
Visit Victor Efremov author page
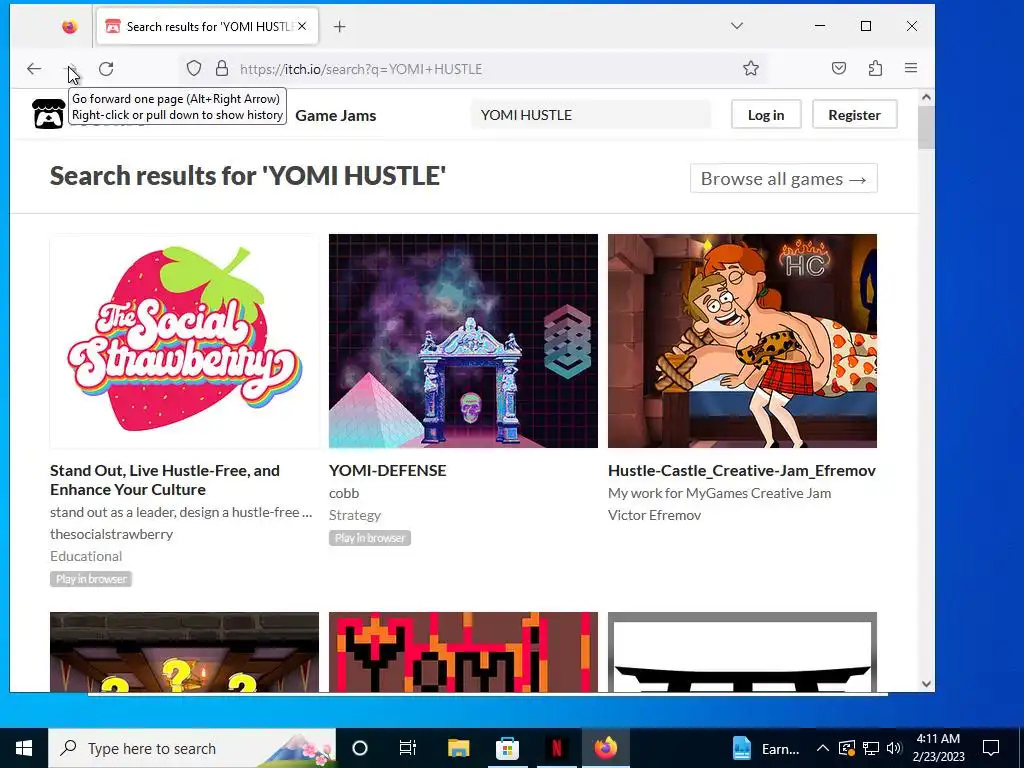654,515
